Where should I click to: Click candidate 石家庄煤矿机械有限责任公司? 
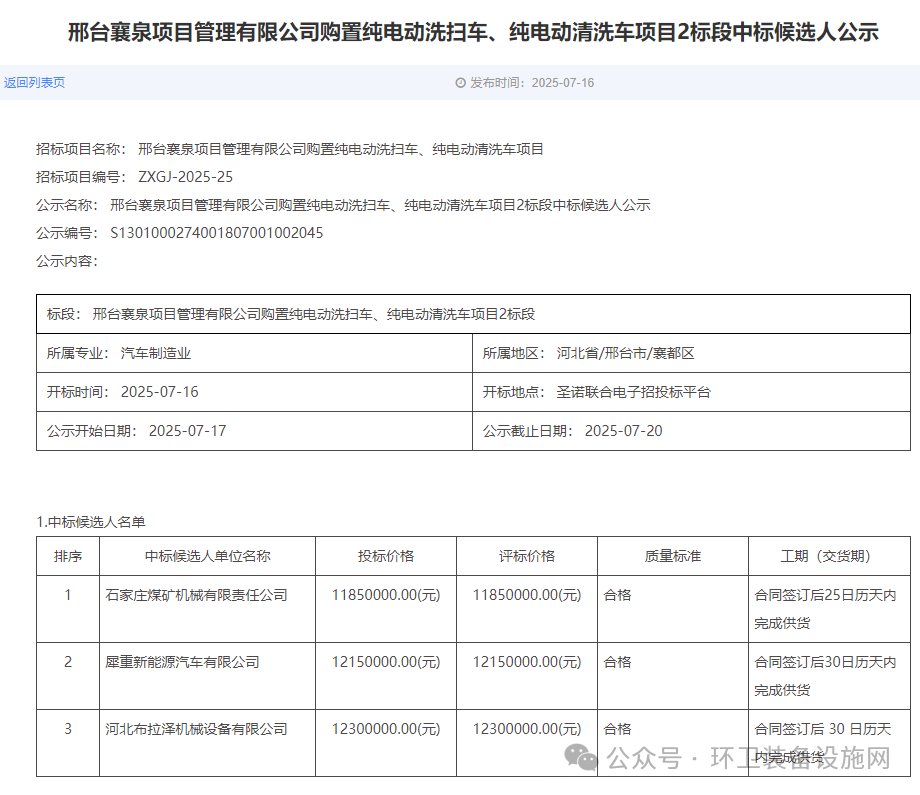coord(197,596)
